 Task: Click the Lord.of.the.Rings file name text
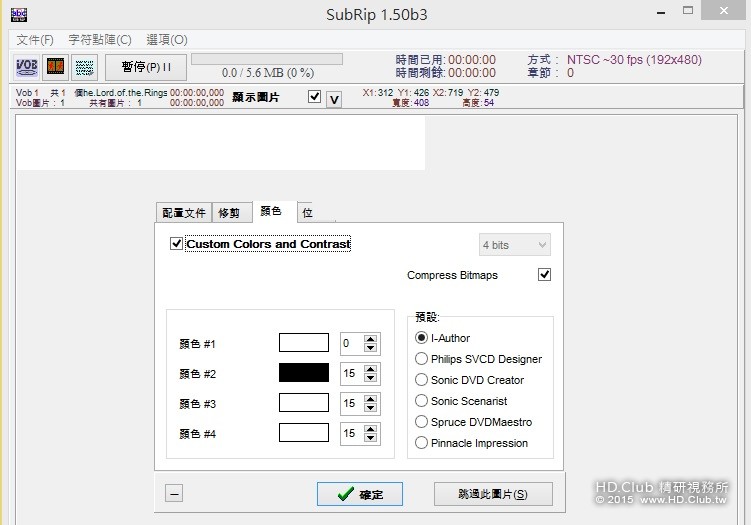(121, 92)
